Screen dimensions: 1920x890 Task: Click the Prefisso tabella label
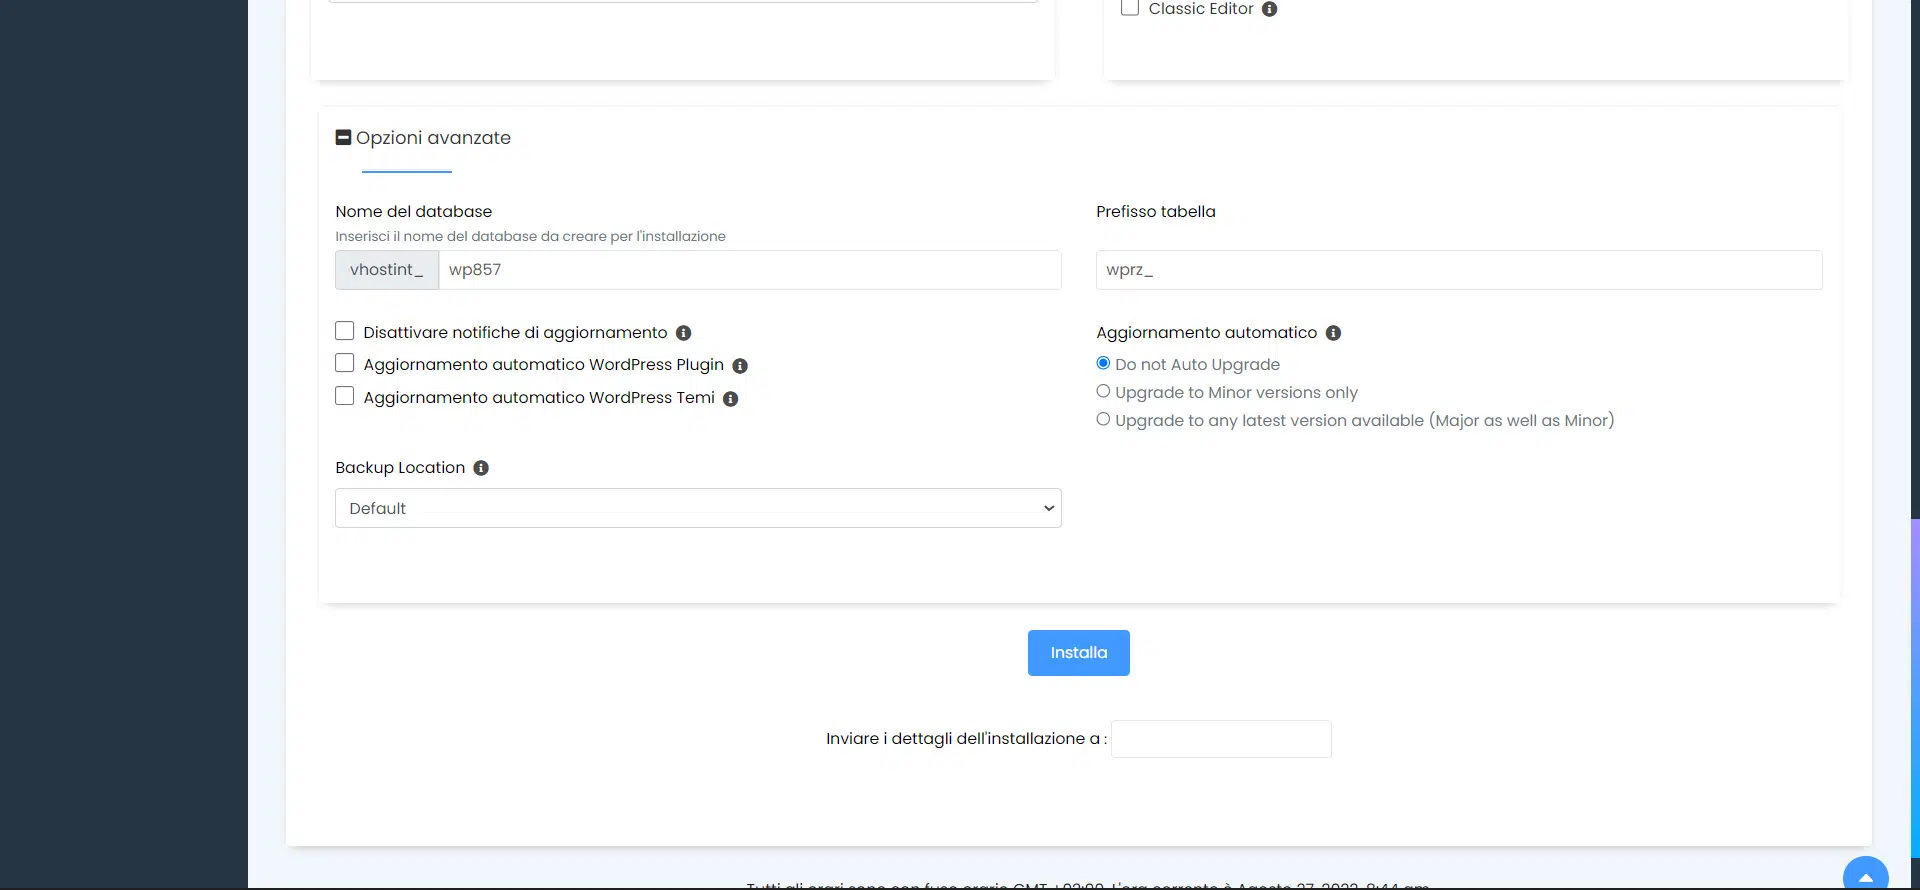pos(1156,212)
